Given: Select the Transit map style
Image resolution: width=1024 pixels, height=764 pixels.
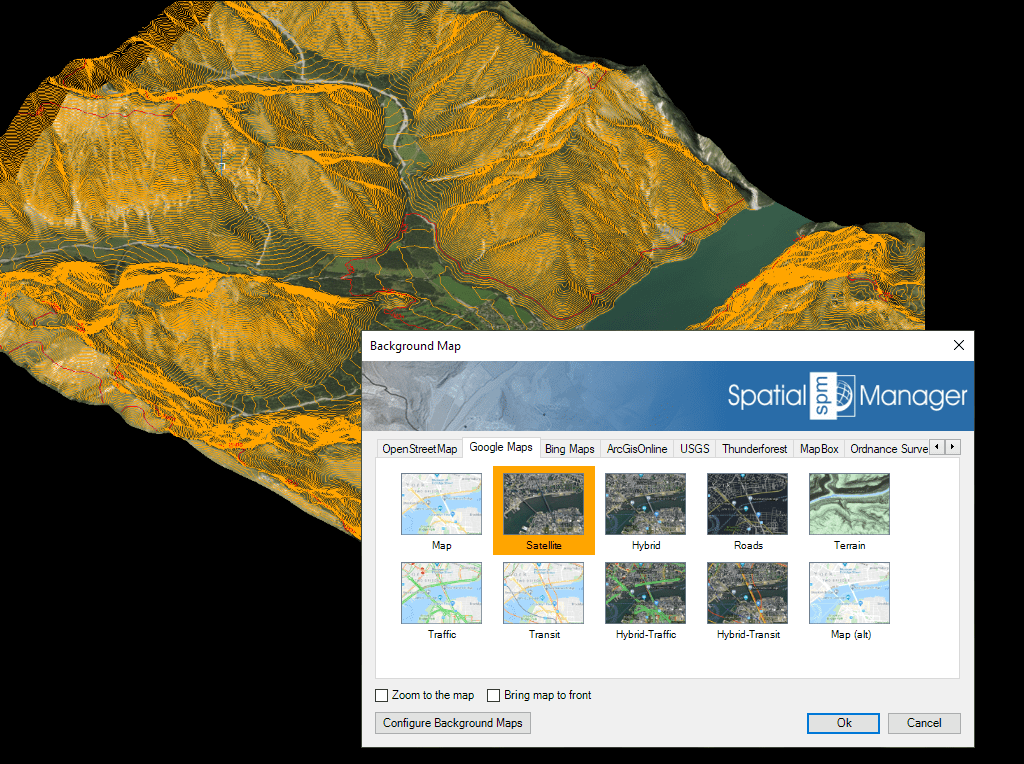Looking at the screenshot, I should pos(543,593).
